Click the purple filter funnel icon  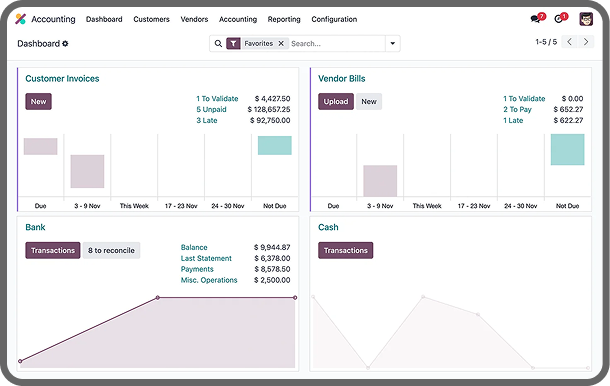(233, 44)
